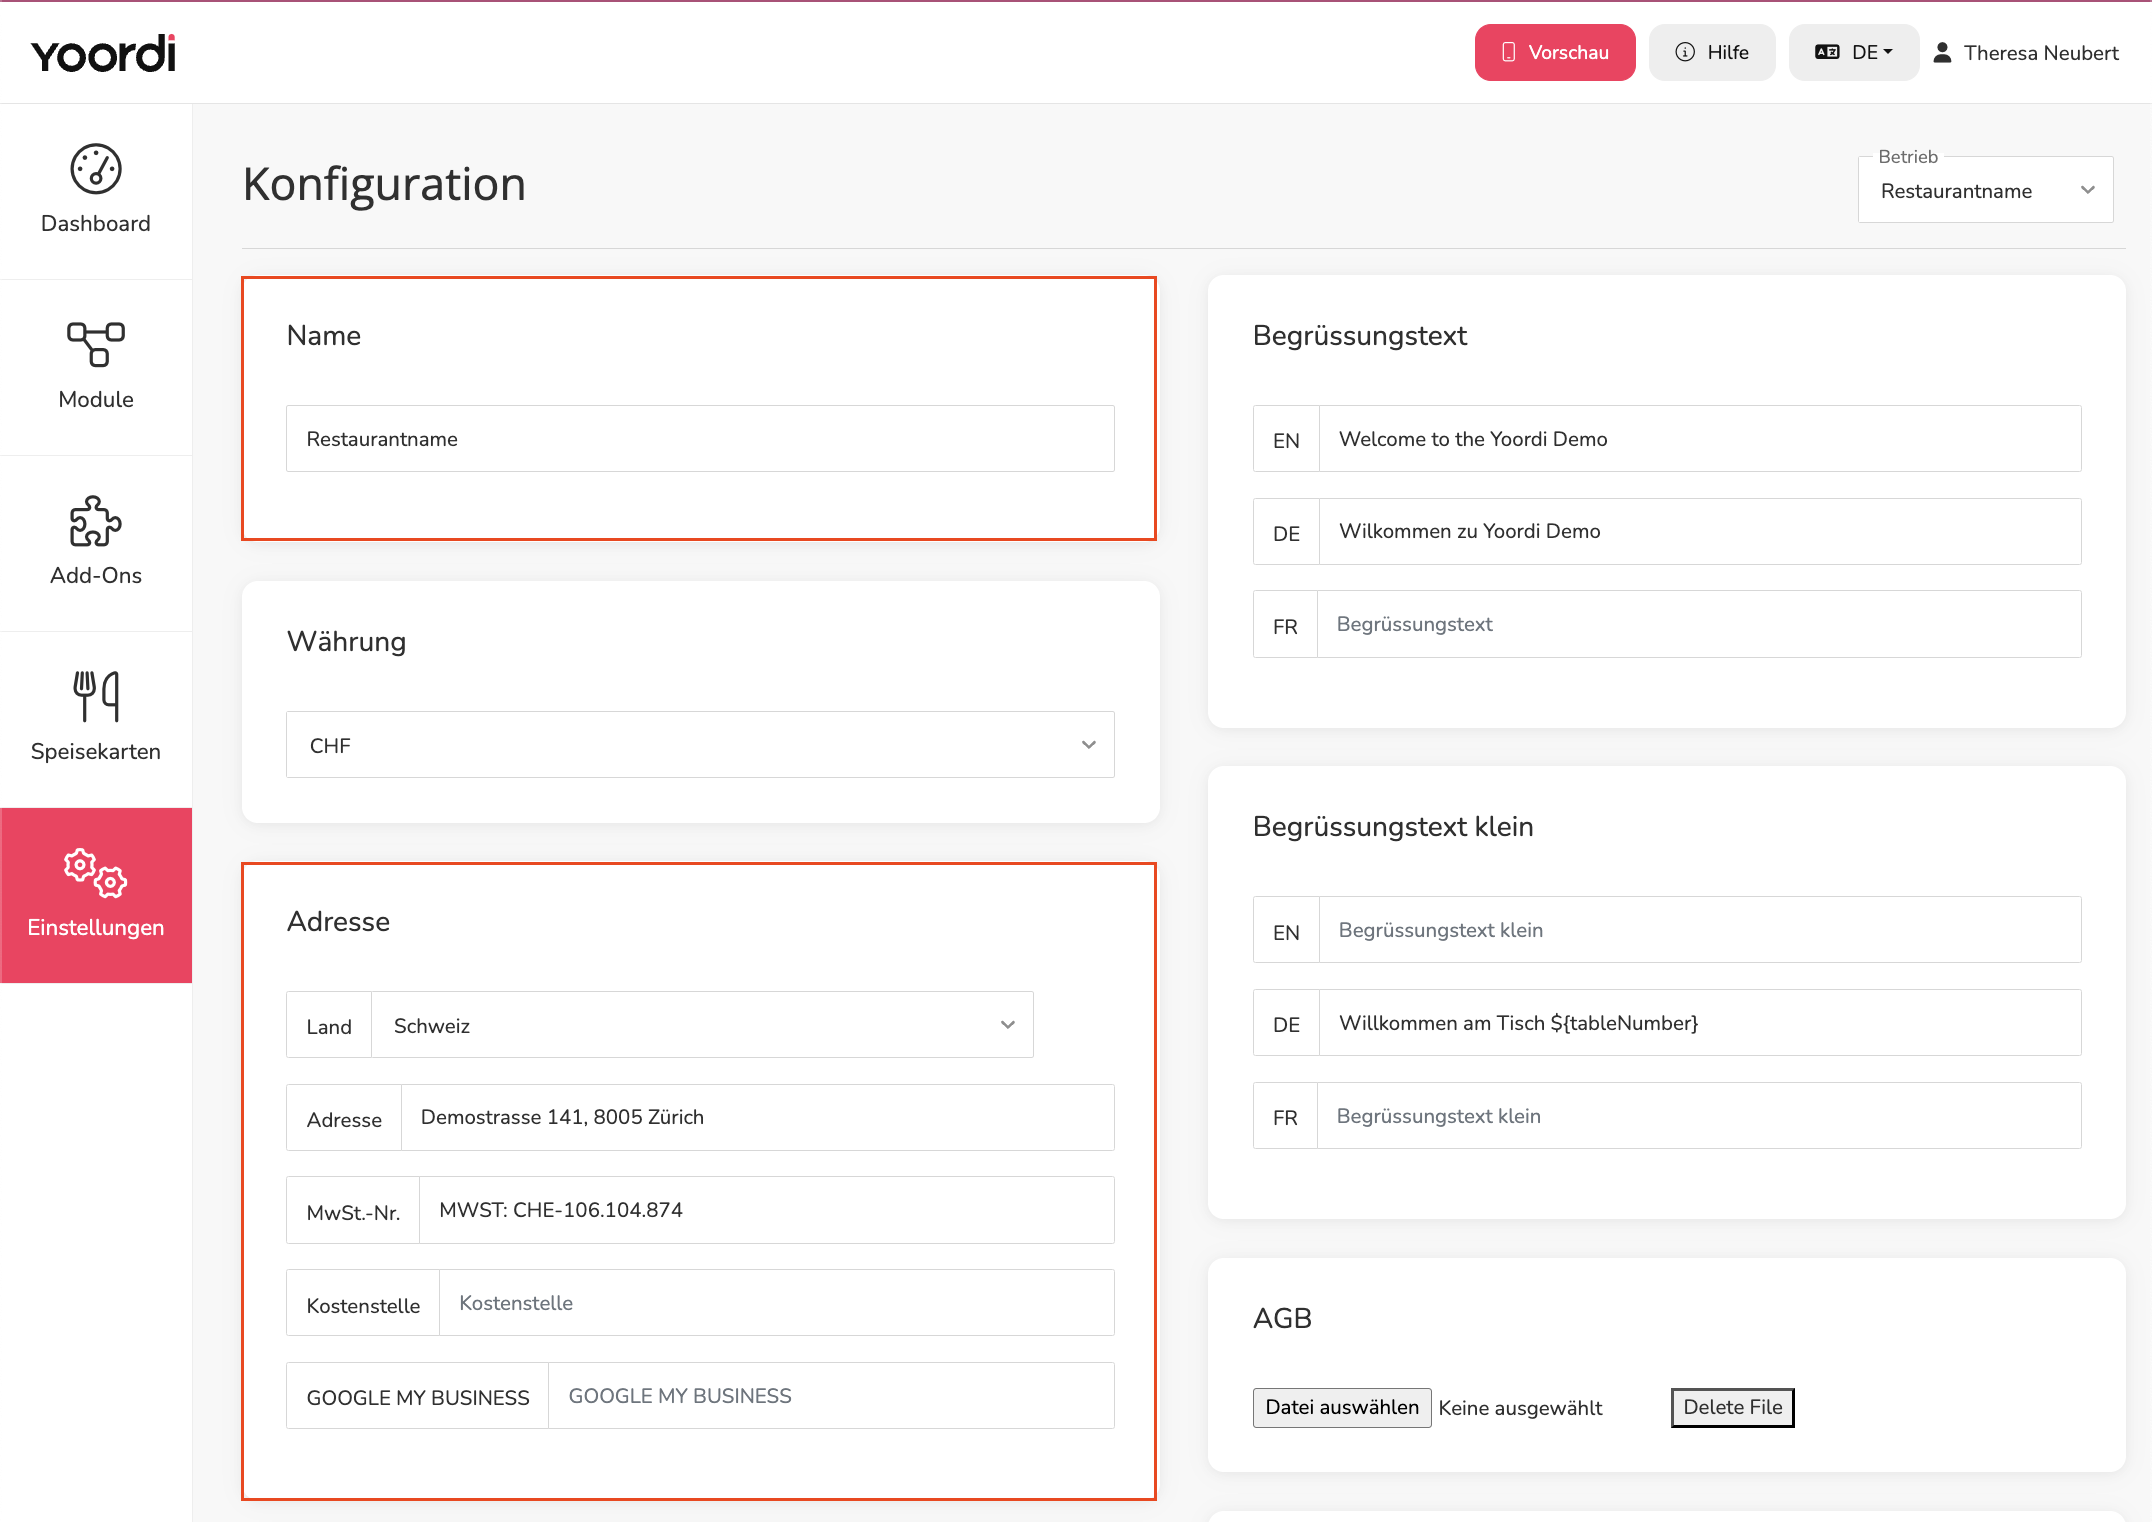
Task: Click the Vorschau button
Action: point(1555,52)
